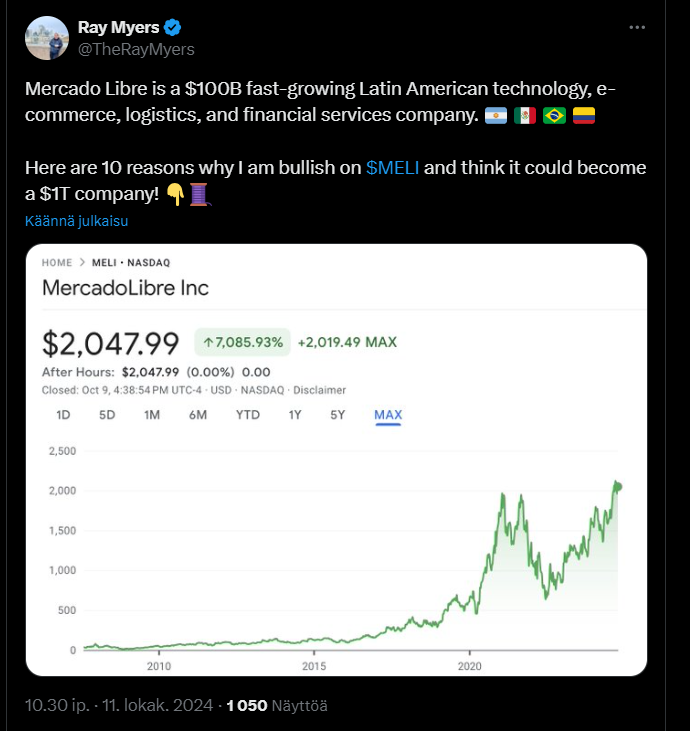This screenshot has width=690, height=731.
Task: Select the 1D chart range tab
Action: (64, 414)
